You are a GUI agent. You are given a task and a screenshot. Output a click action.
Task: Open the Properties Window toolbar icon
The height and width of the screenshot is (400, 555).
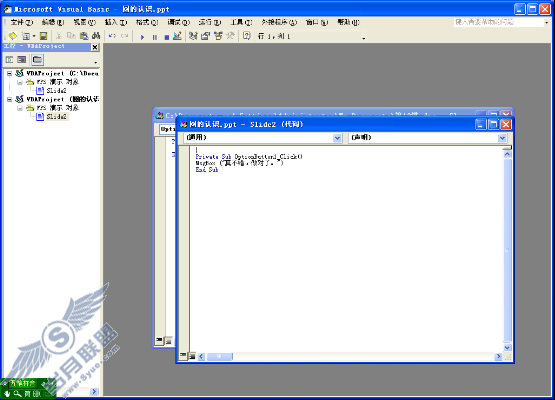coord(205,36)
